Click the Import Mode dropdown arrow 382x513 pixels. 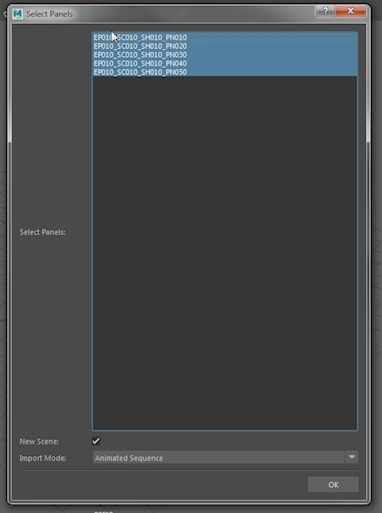pos(352,457)
